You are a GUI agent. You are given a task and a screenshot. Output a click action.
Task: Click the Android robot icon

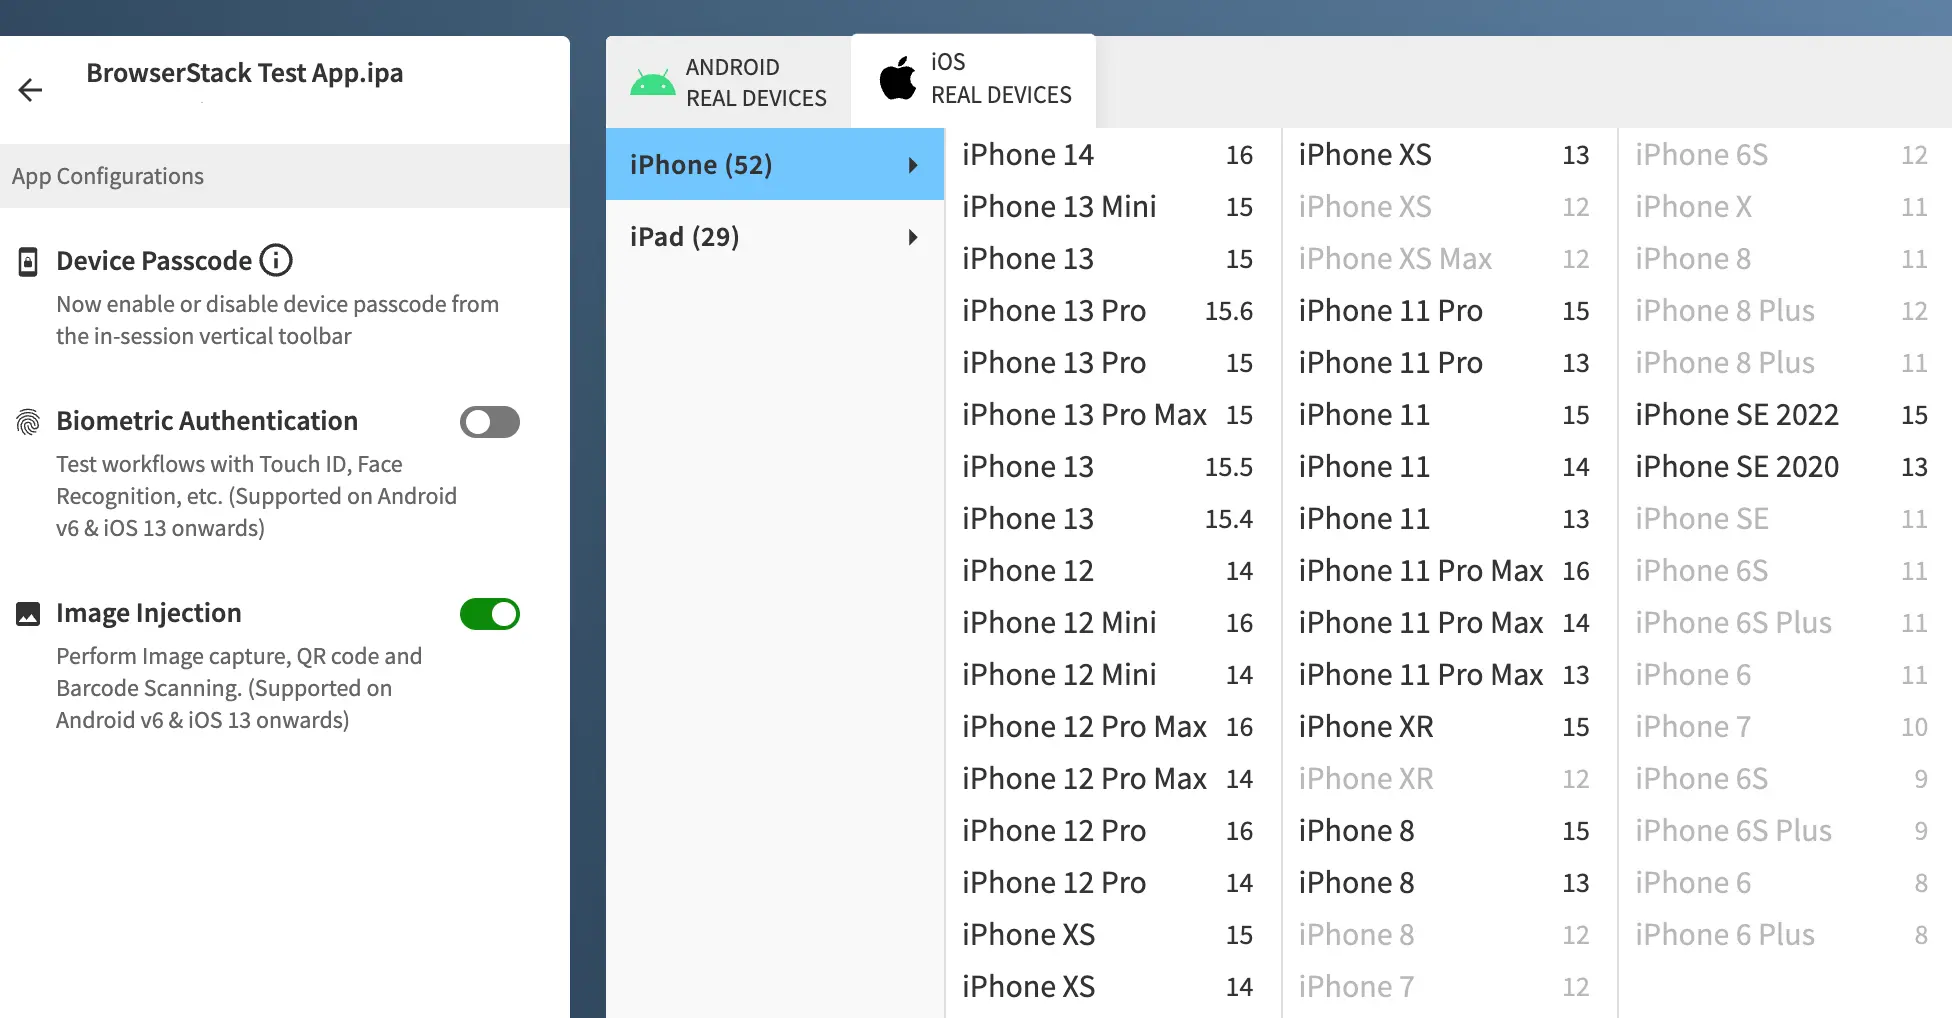pos(652,83)
